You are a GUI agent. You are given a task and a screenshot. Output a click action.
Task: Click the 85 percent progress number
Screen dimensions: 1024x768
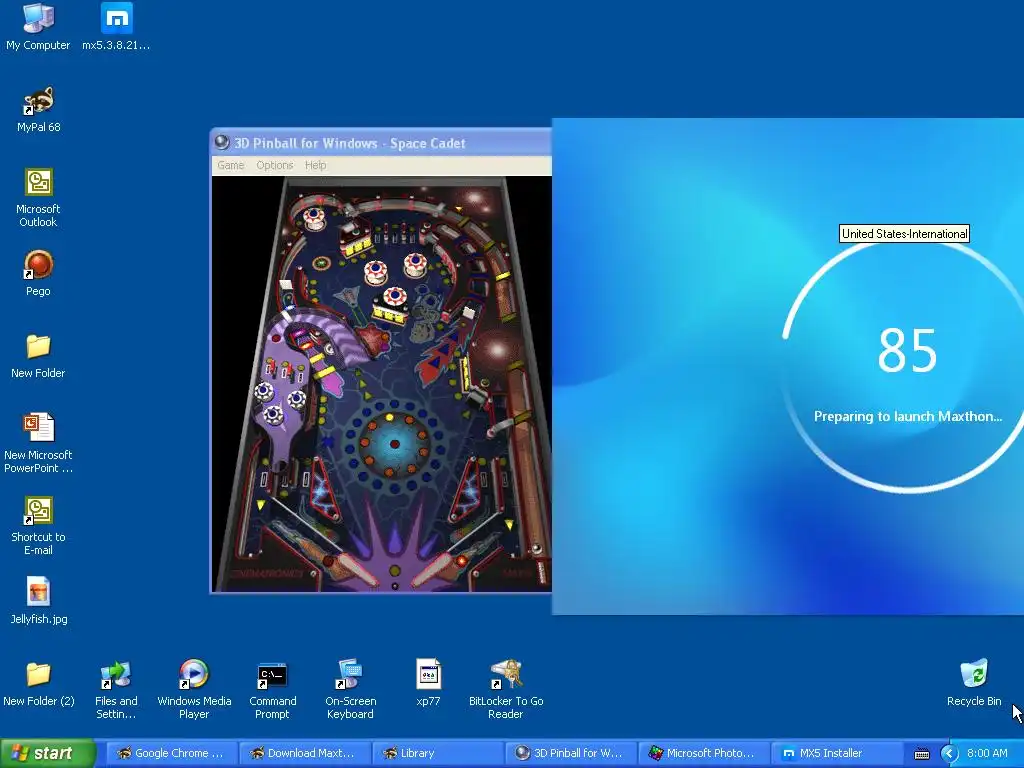[x=907, y=350]
